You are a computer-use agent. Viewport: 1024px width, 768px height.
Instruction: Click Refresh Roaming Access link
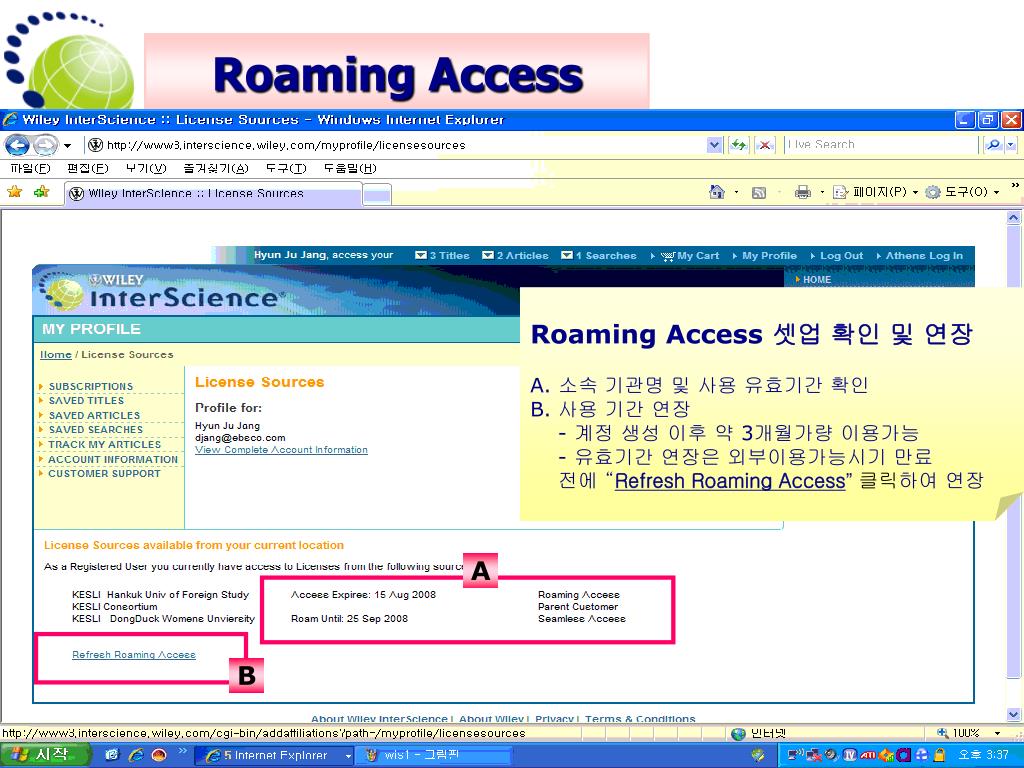134,655
